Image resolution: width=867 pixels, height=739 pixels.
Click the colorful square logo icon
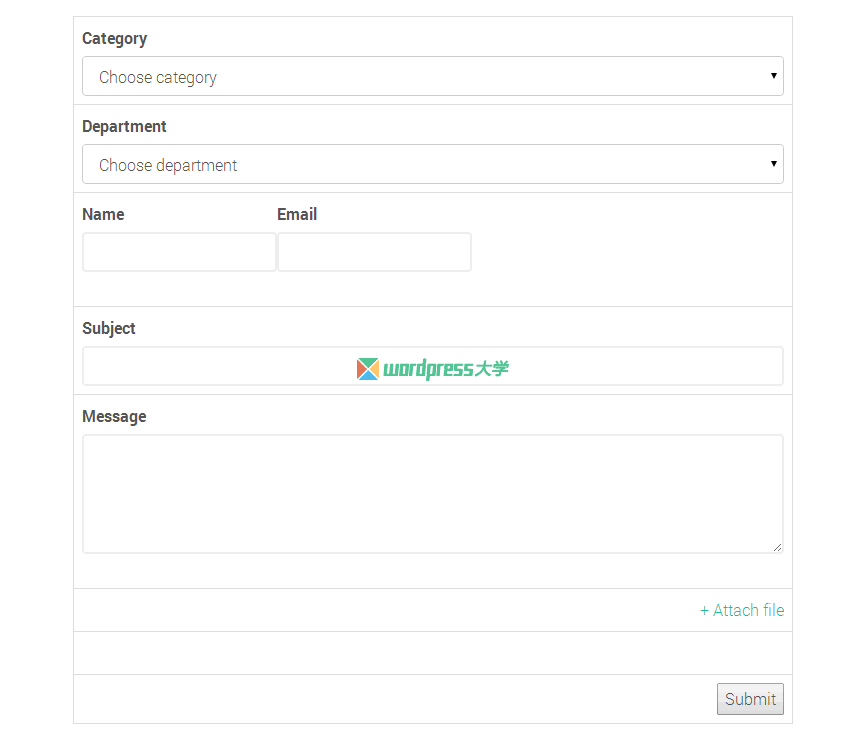click(x=368, y=369)
